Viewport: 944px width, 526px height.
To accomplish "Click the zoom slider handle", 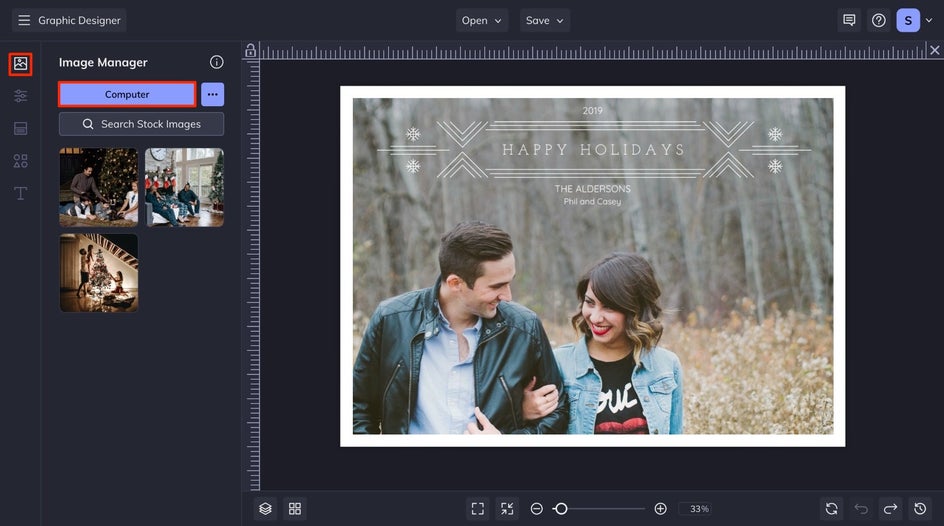I will (x=561, y=509).
